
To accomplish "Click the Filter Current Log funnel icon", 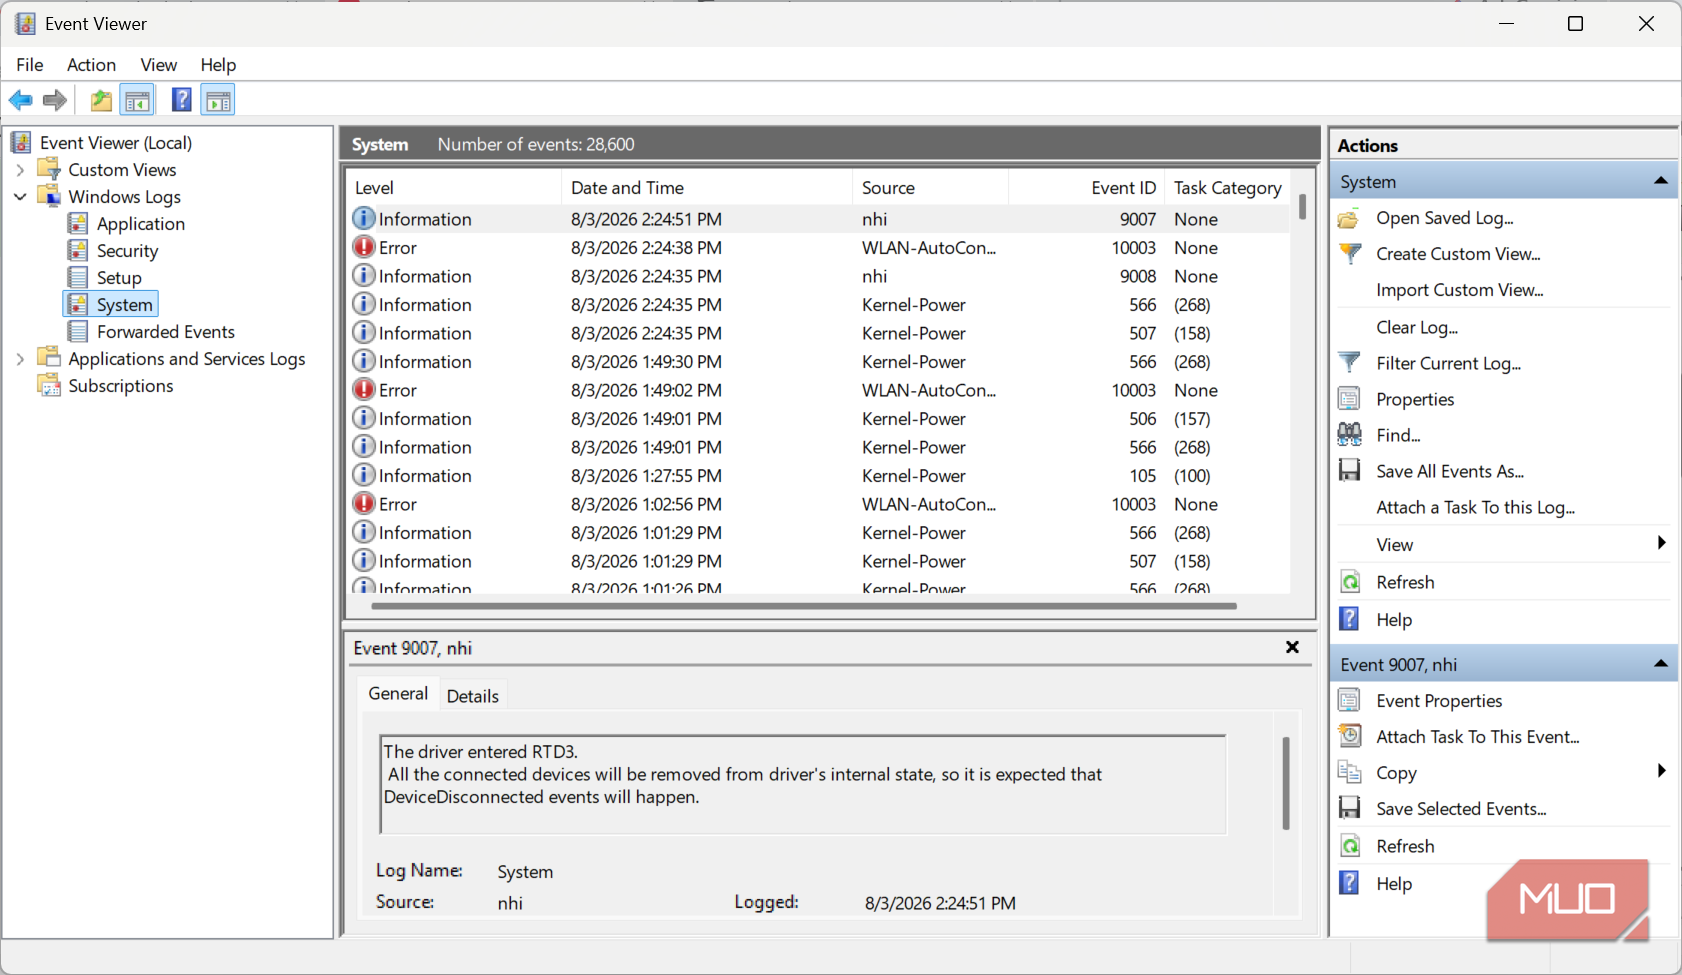I will tap(1349, 363).
